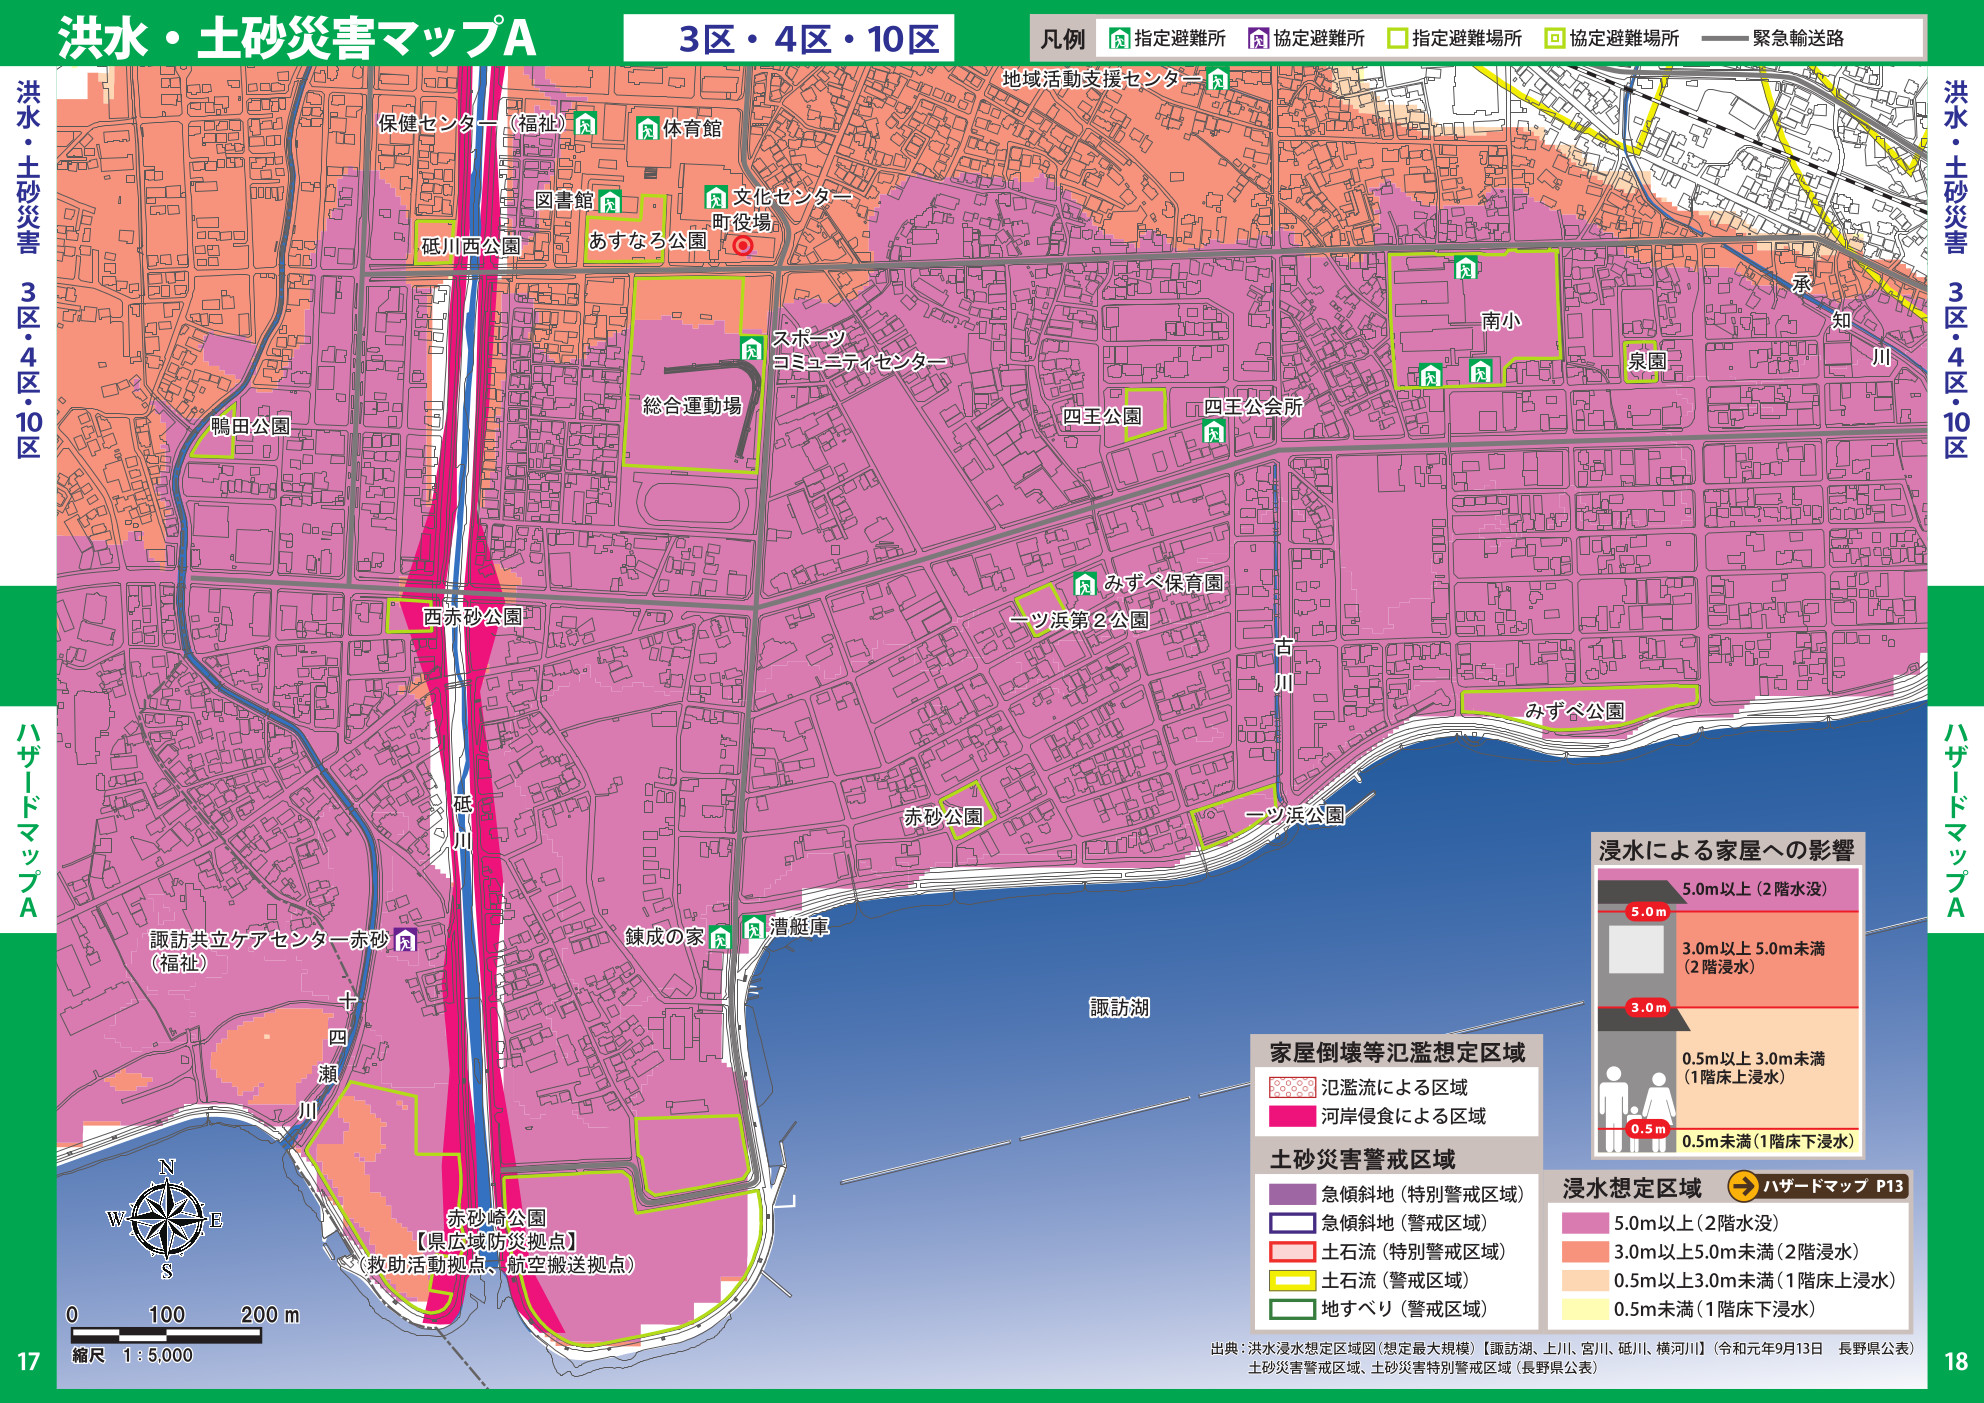Click the 四王公会所 shelter icon
Image resolution: width=1984 pixels, height=1403 pixels.
(x=1213, y=431)
